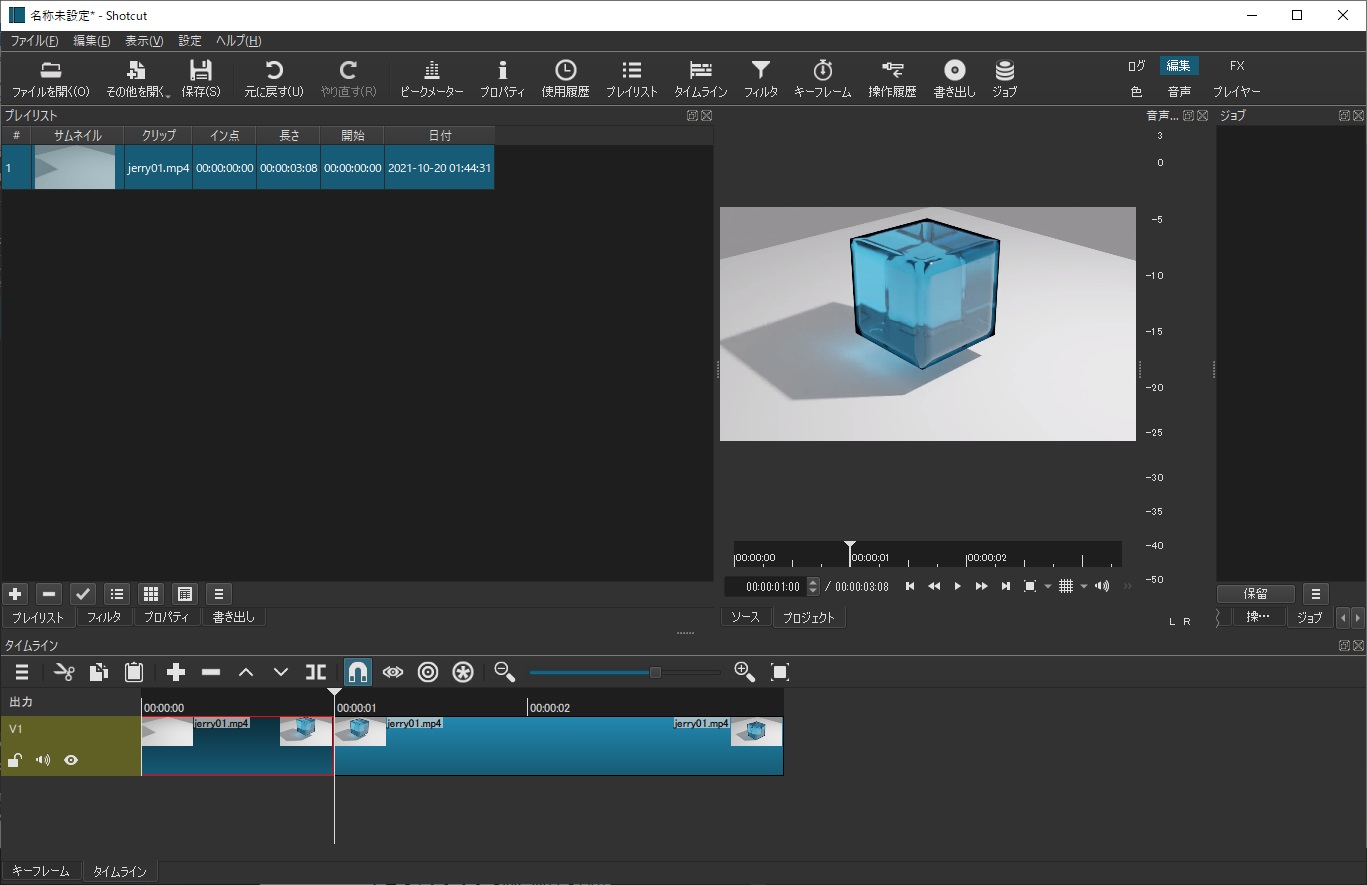Click the タイムライン toolbar icon
Screen dimensions: 1367x885
701,79
